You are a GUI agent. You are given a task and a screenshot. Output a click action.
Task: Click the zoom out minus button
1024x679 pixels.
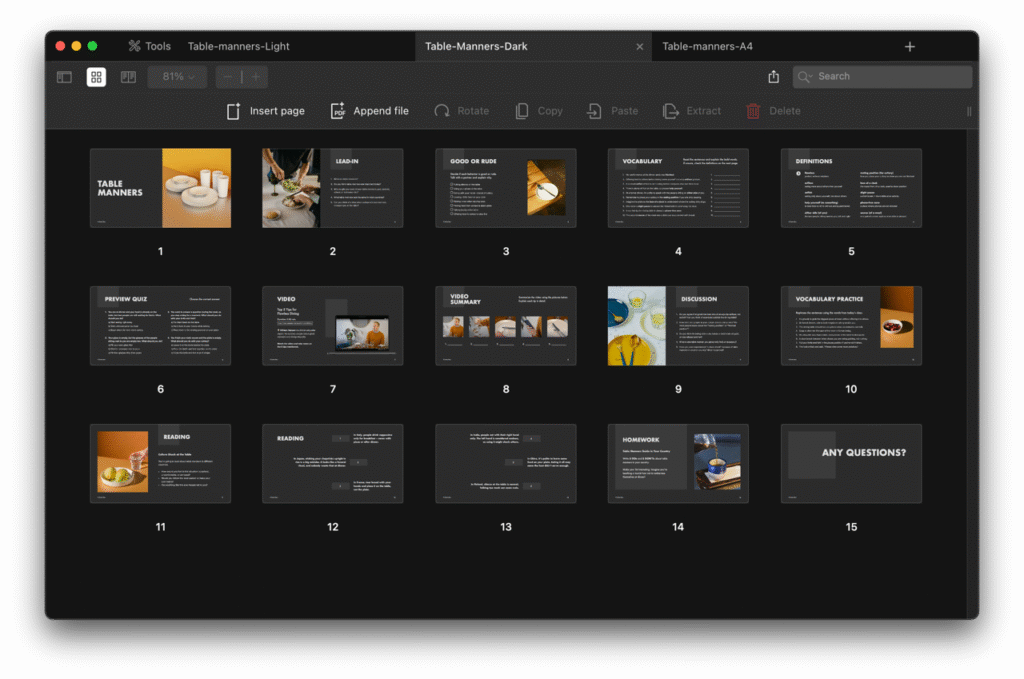click(x=228, y=77)
